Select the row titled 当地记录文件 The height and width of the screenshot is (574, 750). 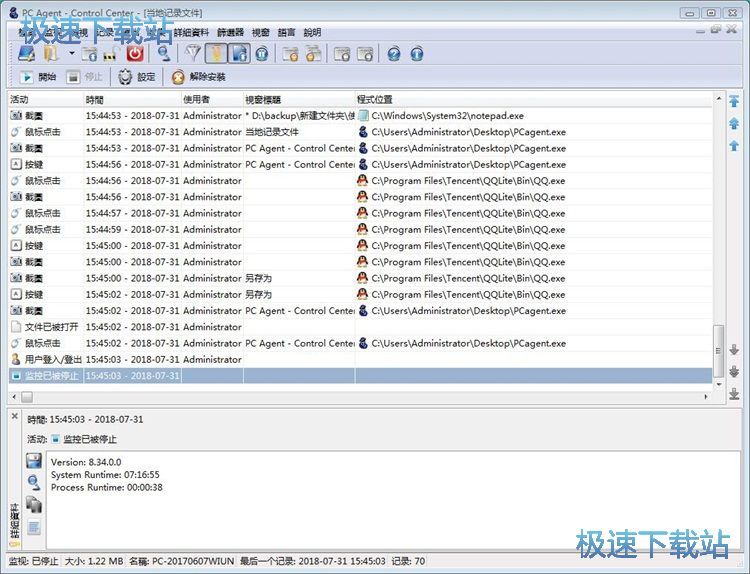(x=360, y=132)
